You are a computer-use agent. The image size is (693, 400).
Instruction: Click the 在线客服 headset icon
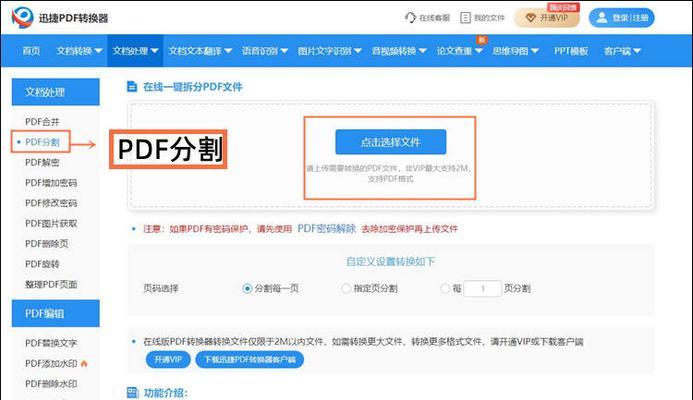coord(410,18)
